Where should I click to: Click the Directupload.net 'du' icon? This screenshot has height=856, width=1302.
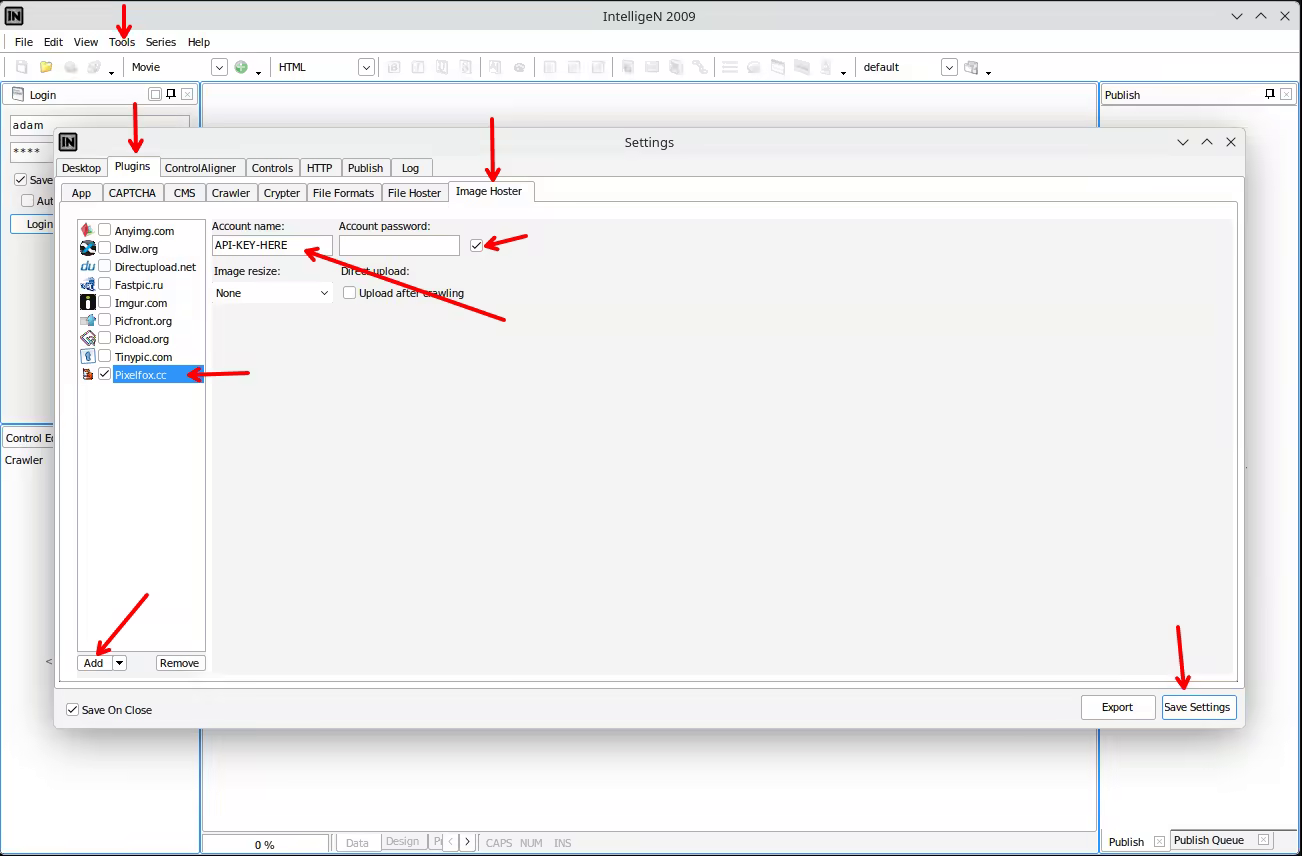88,267
